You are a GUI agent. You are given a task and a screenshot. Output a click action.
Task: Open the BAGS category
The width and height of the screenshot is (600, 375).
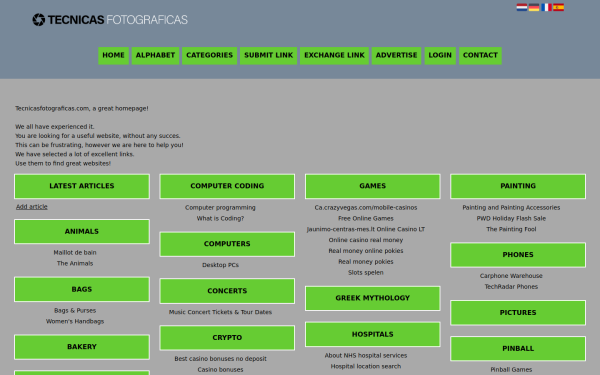[82, 289]
